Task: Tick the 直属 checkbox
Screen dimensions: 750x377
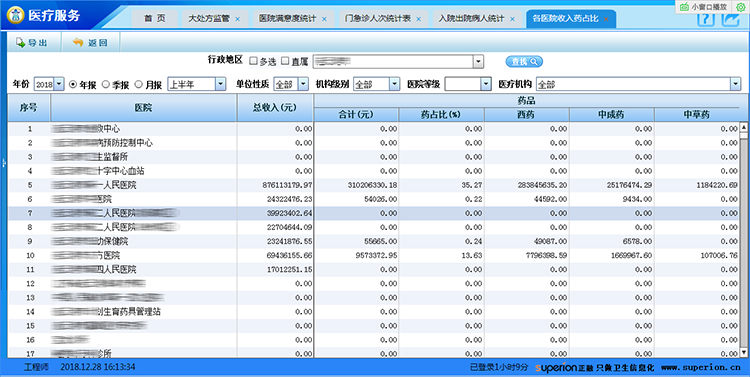Action: click(285, 61)
